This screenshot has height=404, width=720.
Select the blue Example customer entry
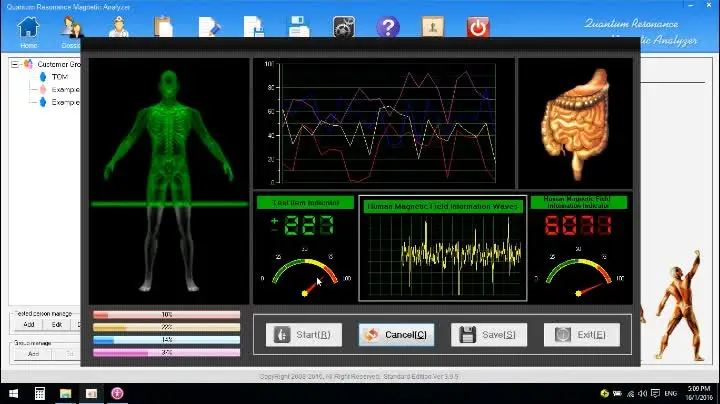coord(65,102)
